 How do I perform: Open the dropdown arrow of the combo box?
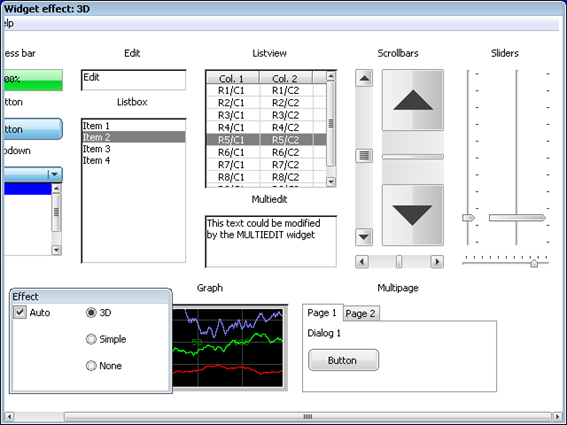(x=54, y=175)
